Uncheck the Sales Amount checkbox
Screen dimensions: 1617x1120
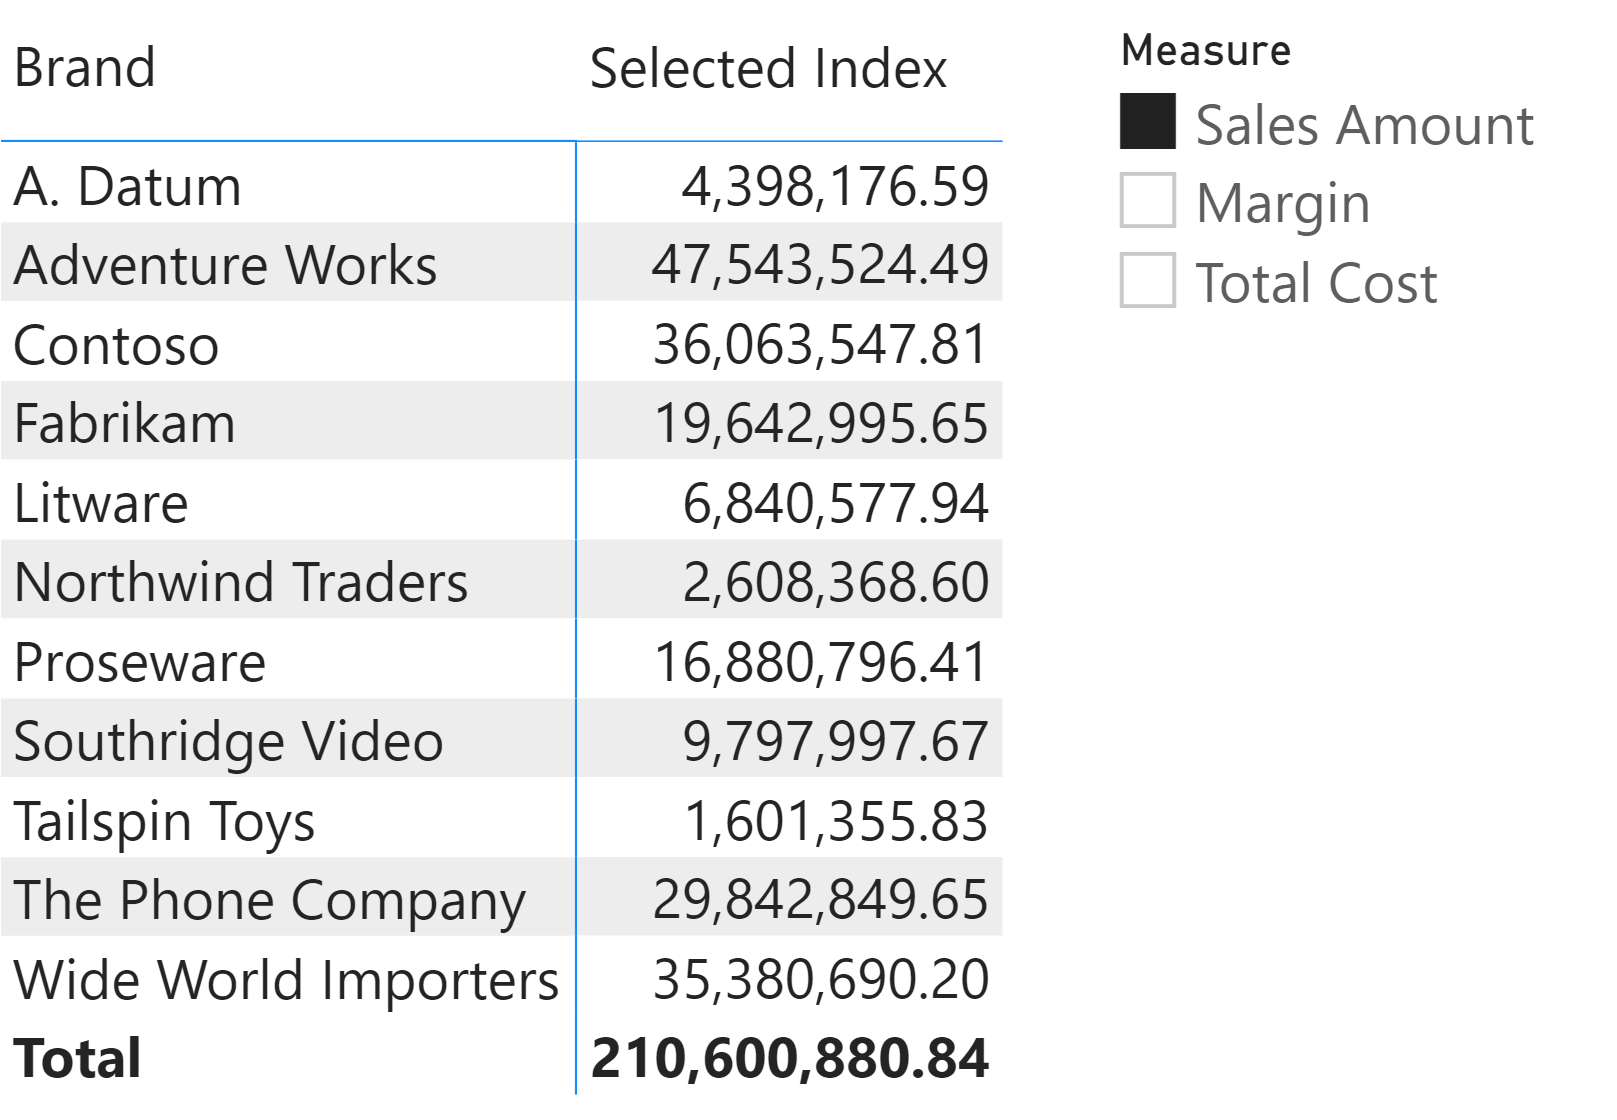pyautogui.click(x=1147, y=122)
